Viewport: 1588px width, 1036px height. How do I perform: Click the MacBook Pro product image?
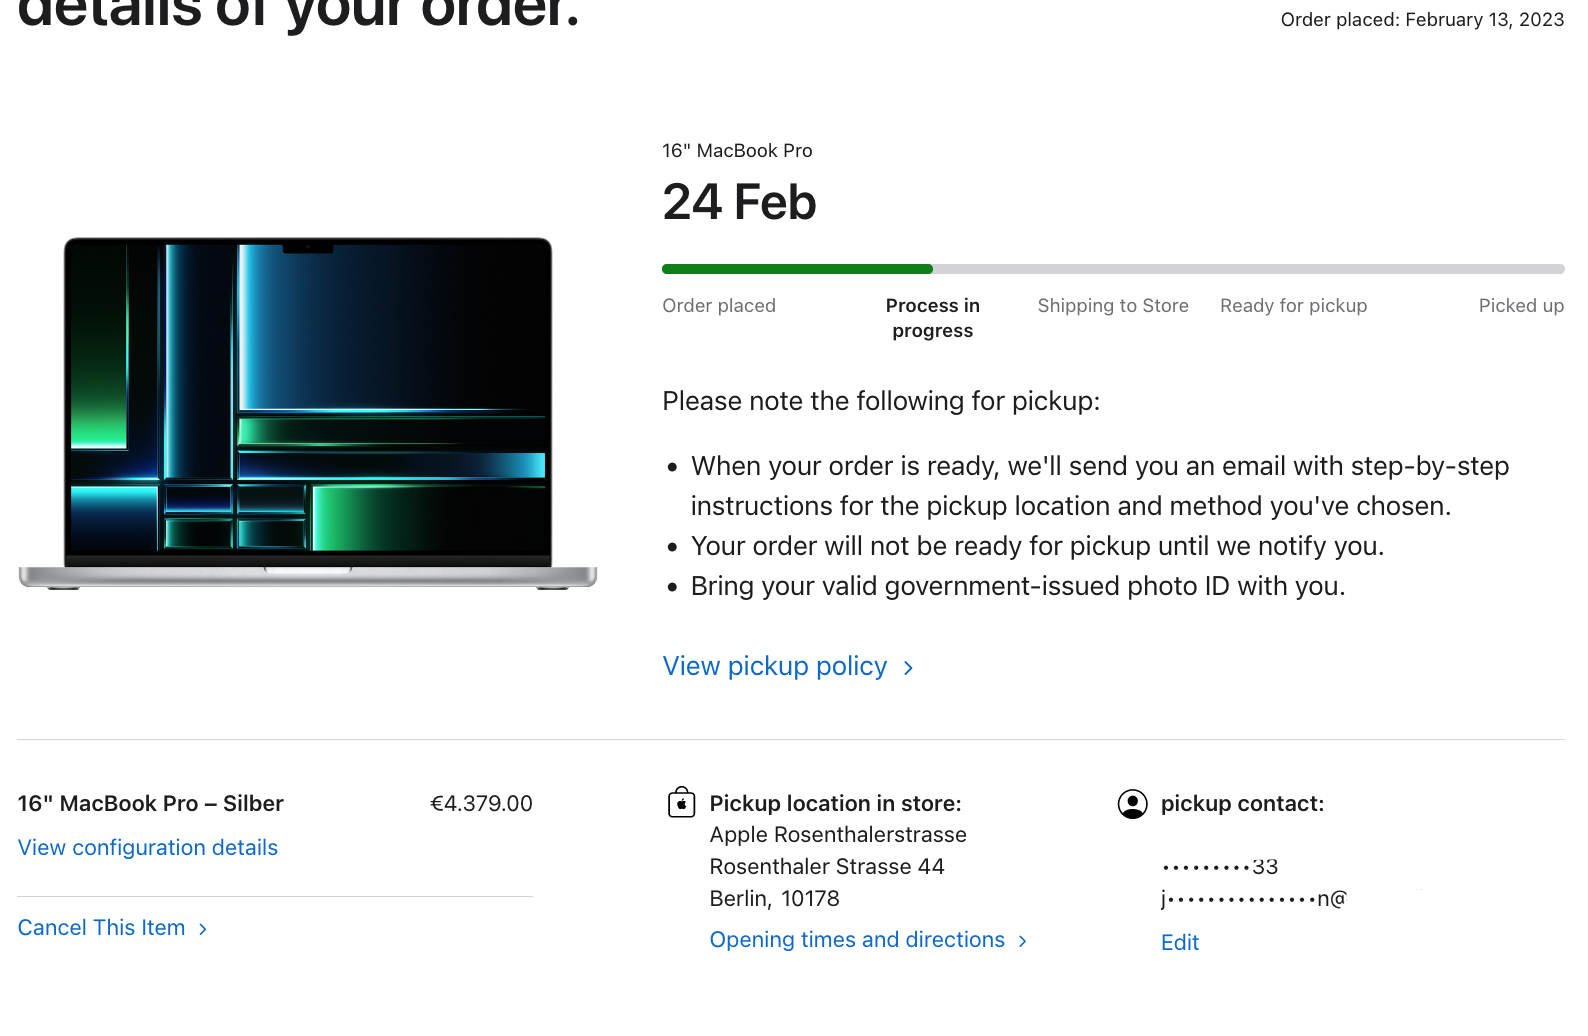(x=308, y=413)
